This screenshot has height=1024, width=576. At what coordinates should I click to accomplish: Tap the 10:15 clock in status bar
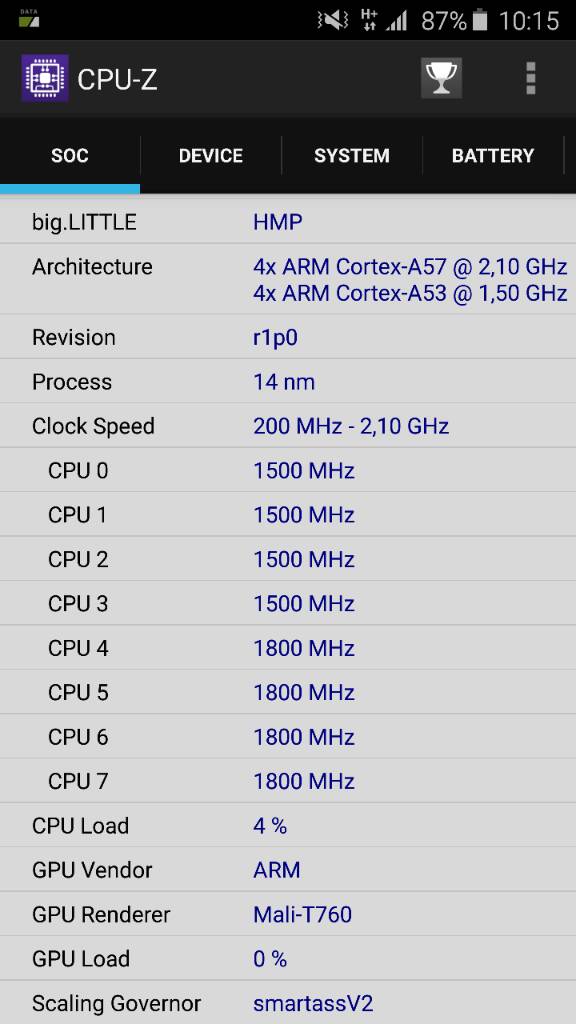click(x=529, y=21)
